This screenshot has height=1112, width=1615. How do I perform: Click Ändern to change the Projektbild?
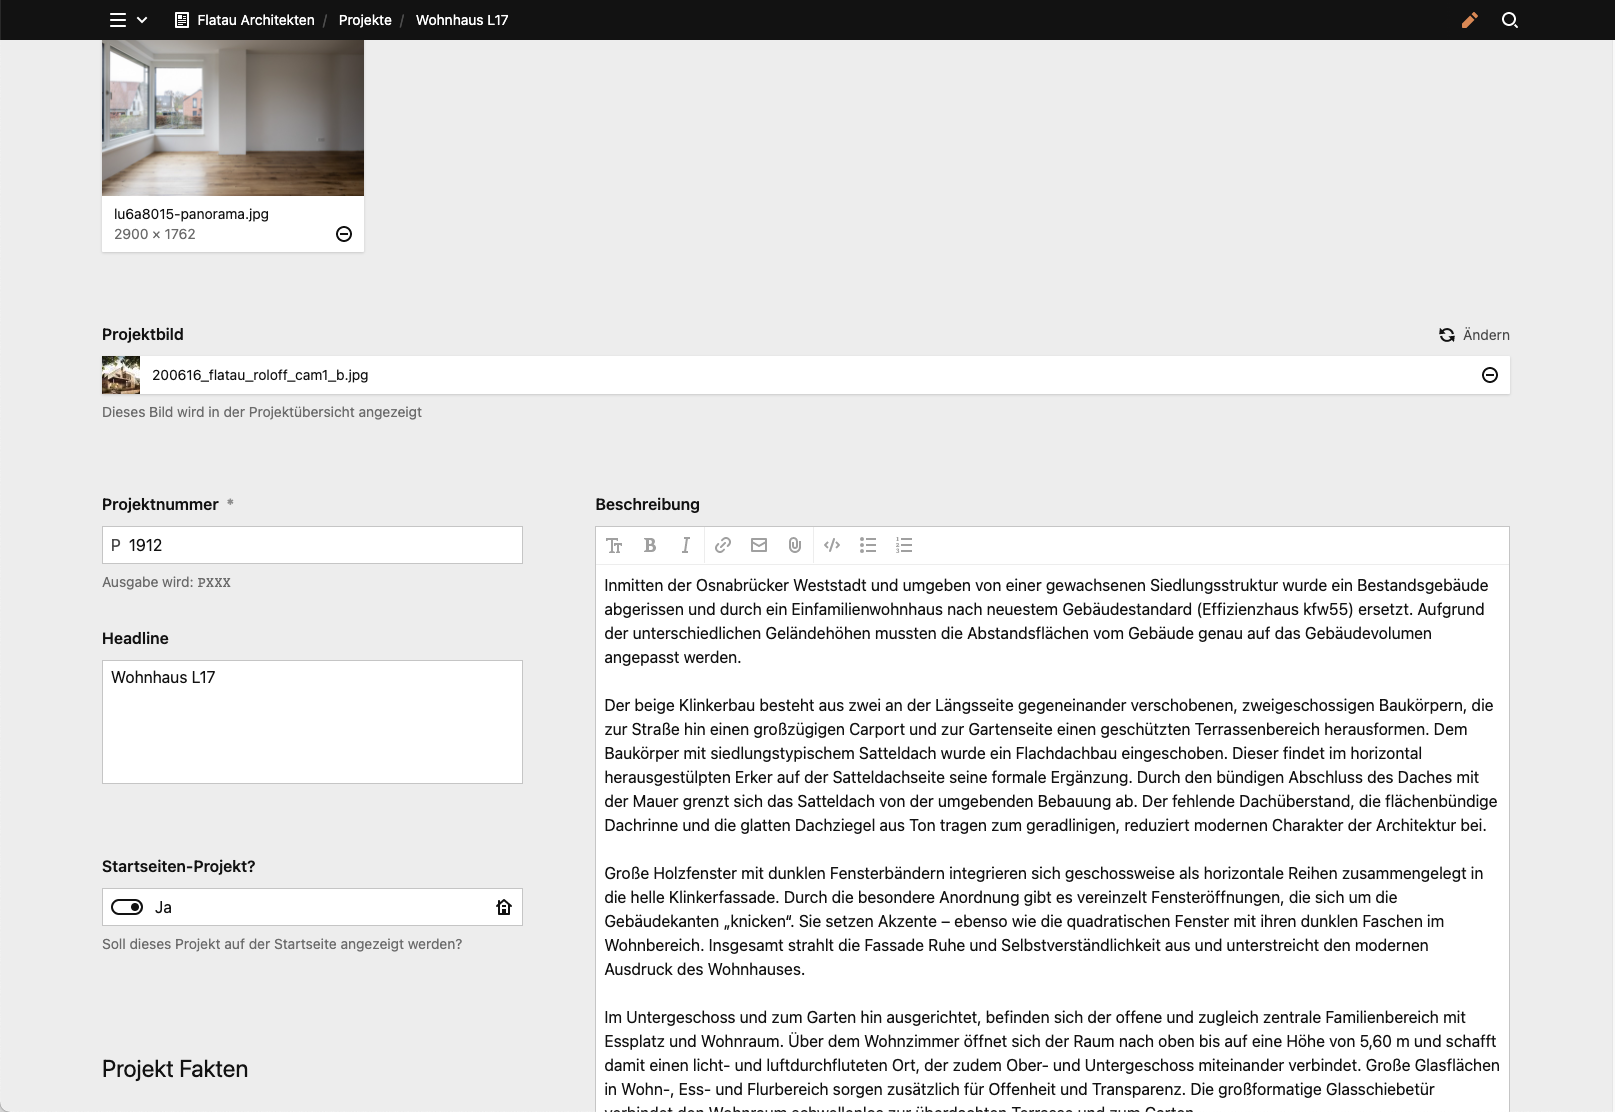tap(1474, 335)
